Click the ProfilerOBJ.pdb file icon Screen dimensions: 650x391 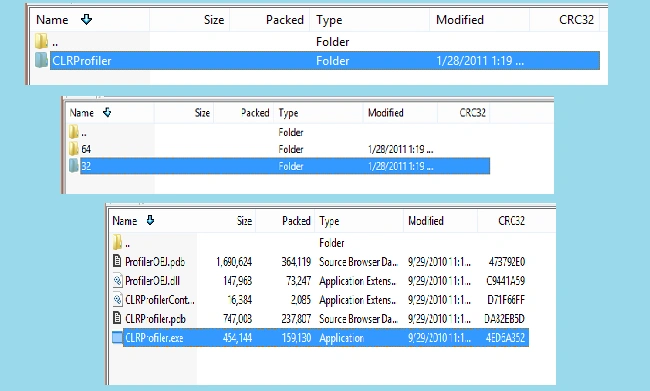(x=117, y=261)
